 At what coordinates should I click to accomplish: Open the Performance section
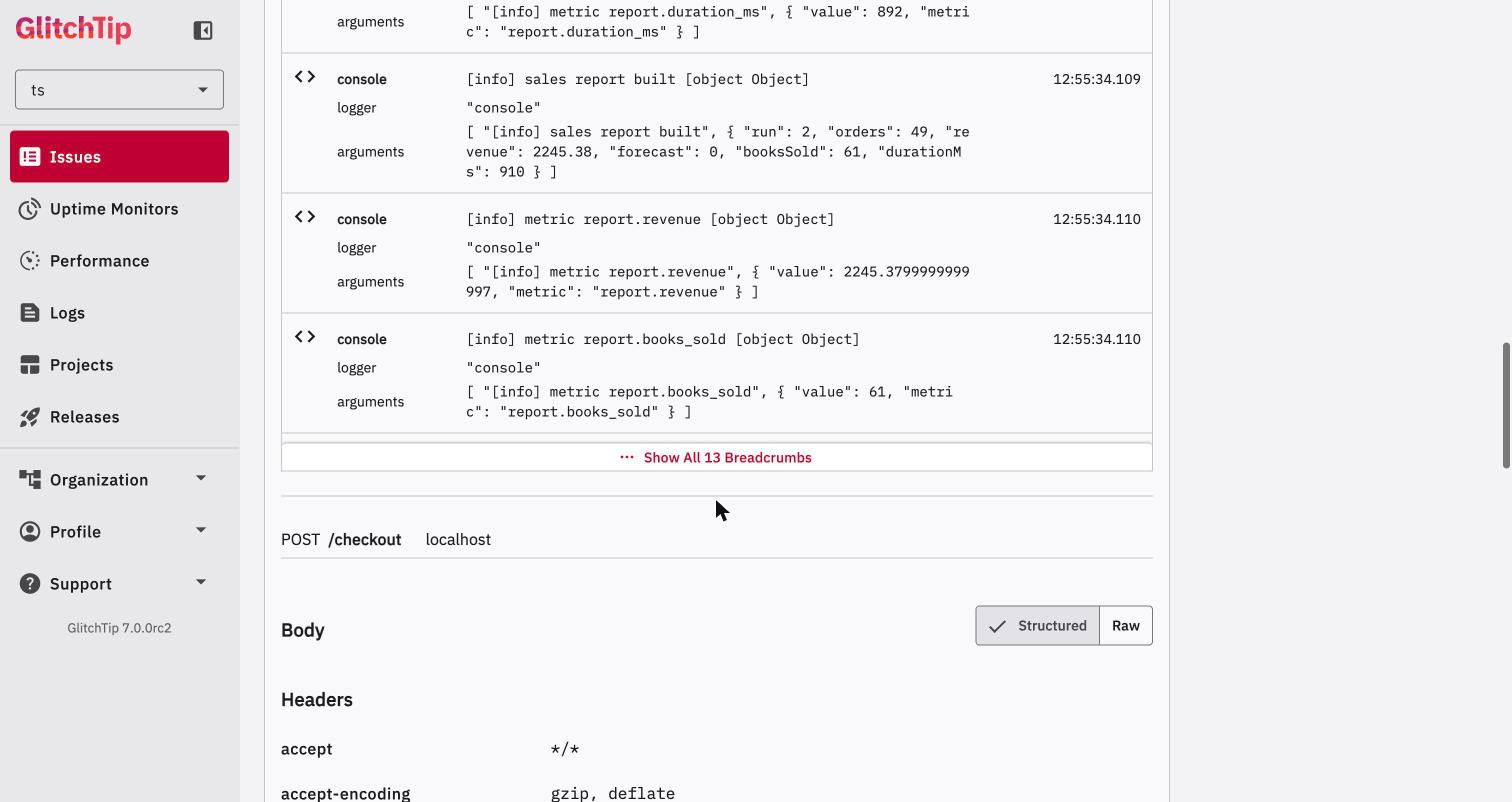tap(119, 261)
